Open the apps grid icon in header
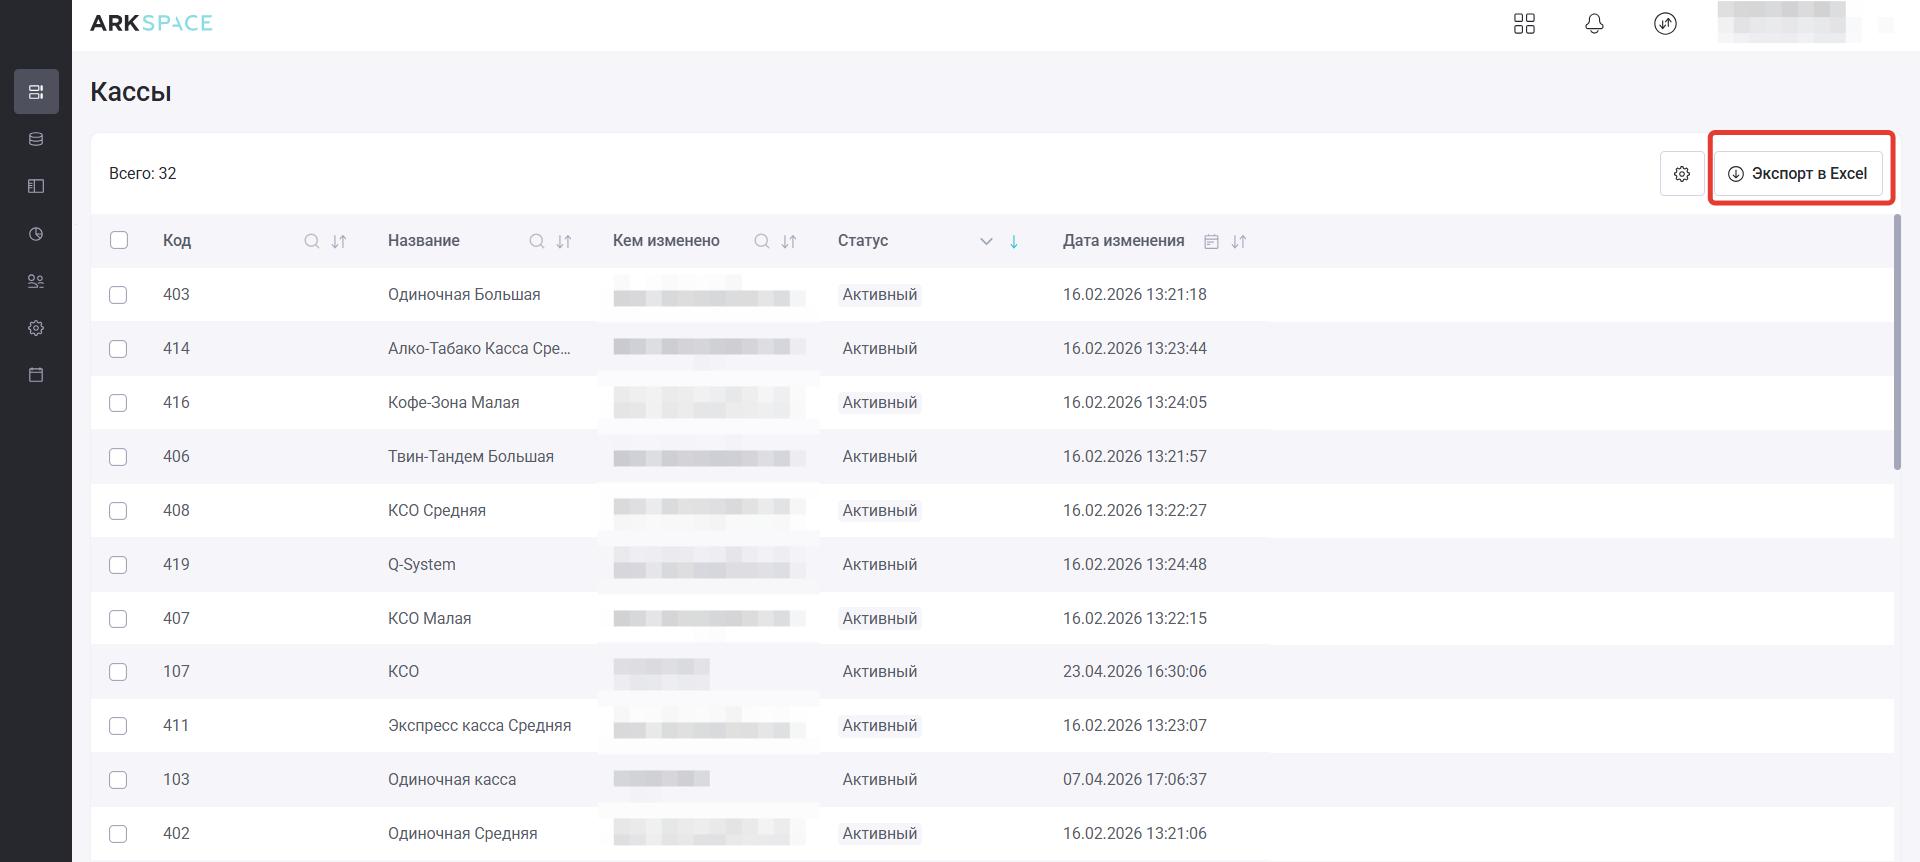The height and width of the screenshot is (862, 1920). coord(1524,24)
